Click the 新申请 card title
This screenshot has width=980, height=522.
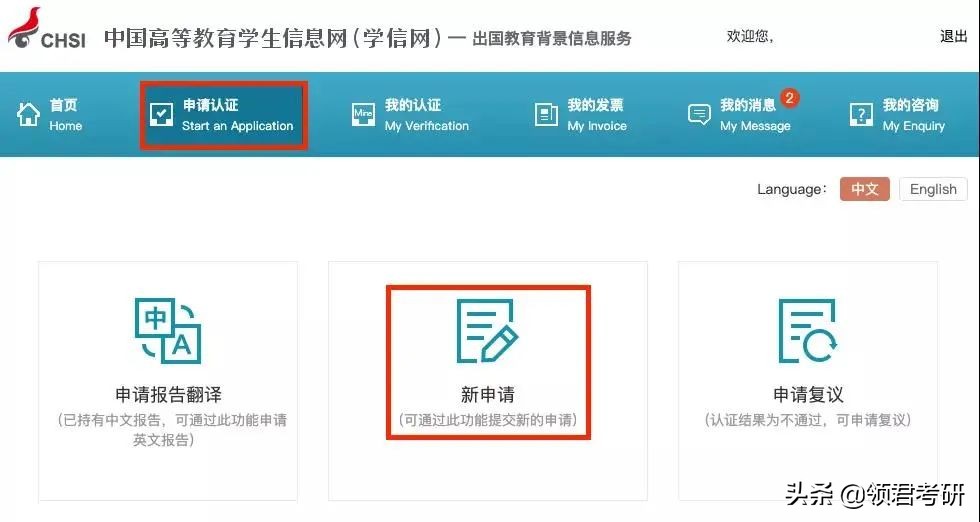click(x=488, y=395)
